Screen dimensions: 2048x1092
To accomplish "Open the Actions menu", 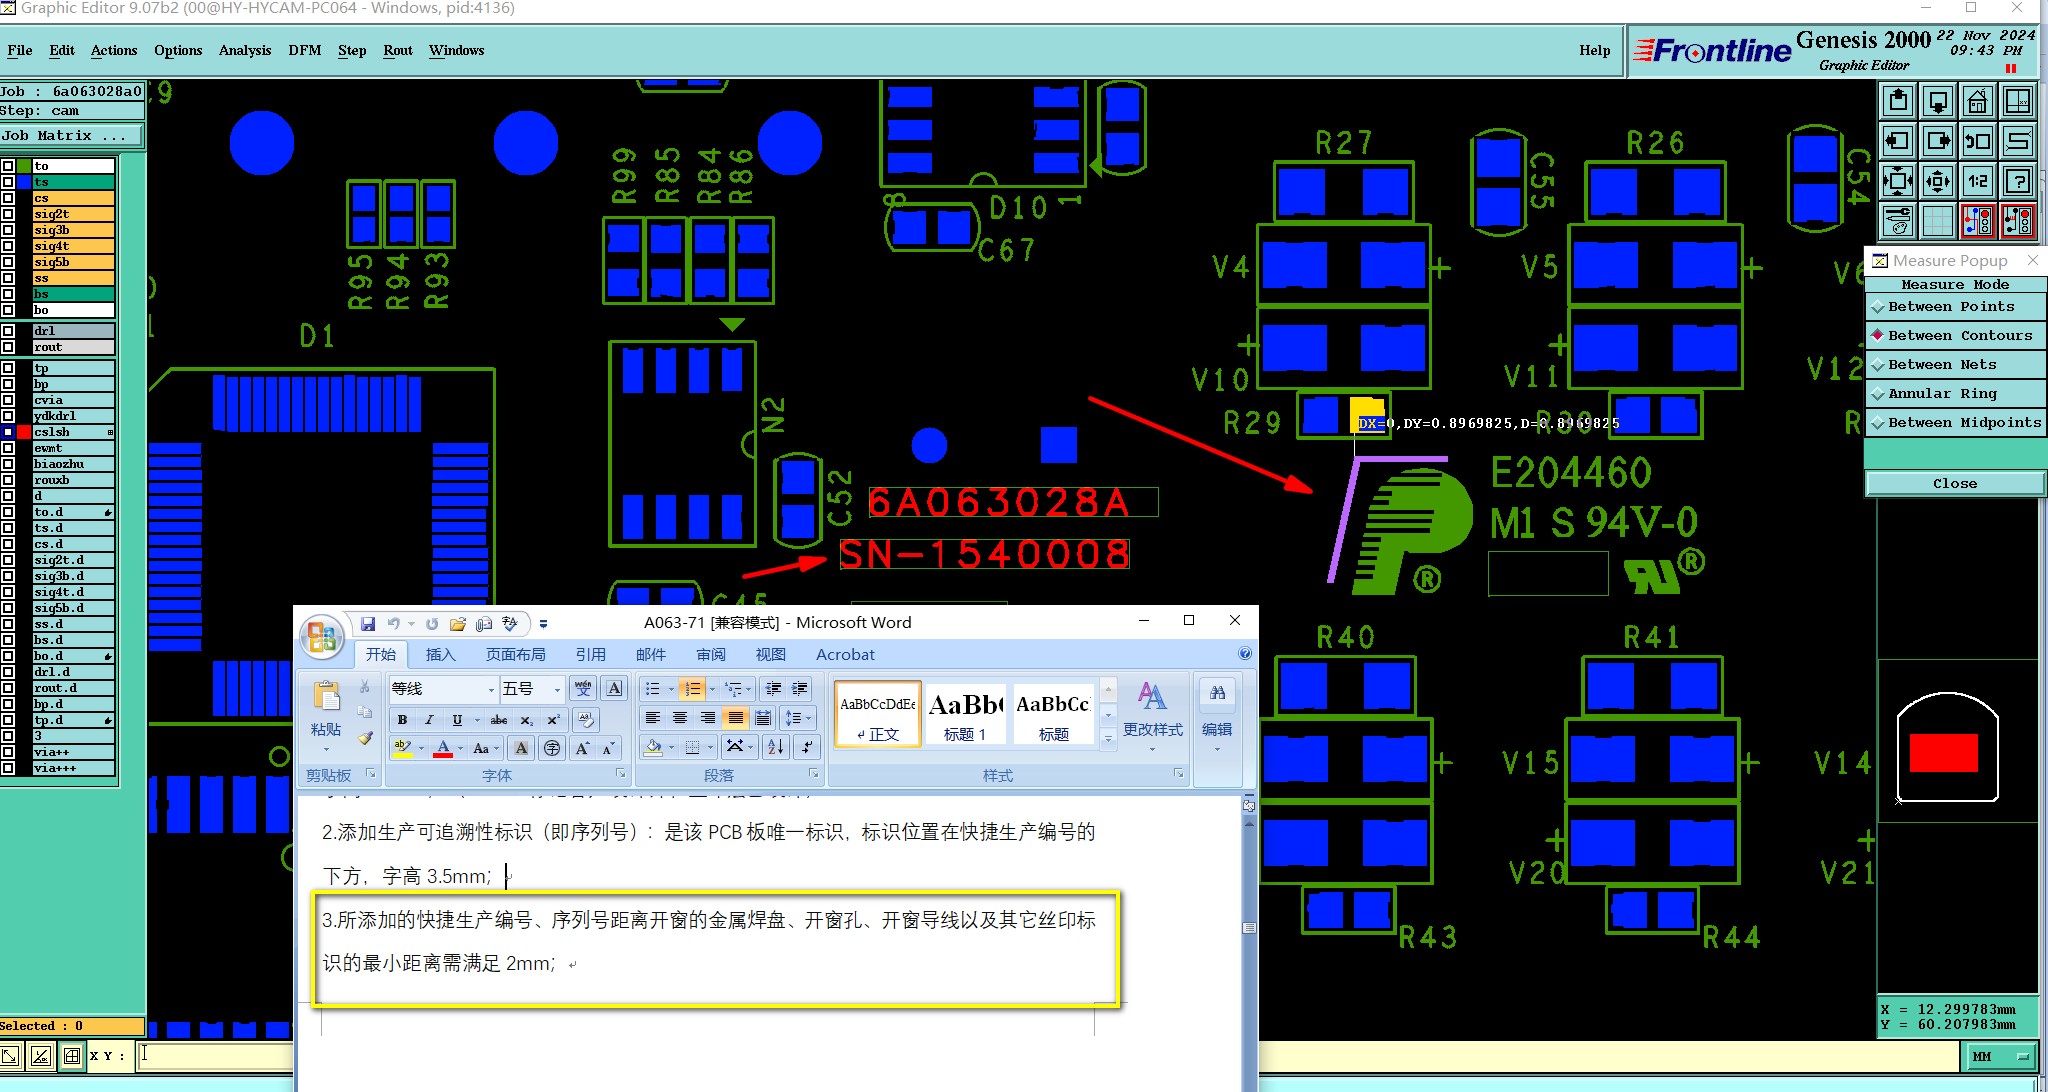I will [x=114, y=50].
